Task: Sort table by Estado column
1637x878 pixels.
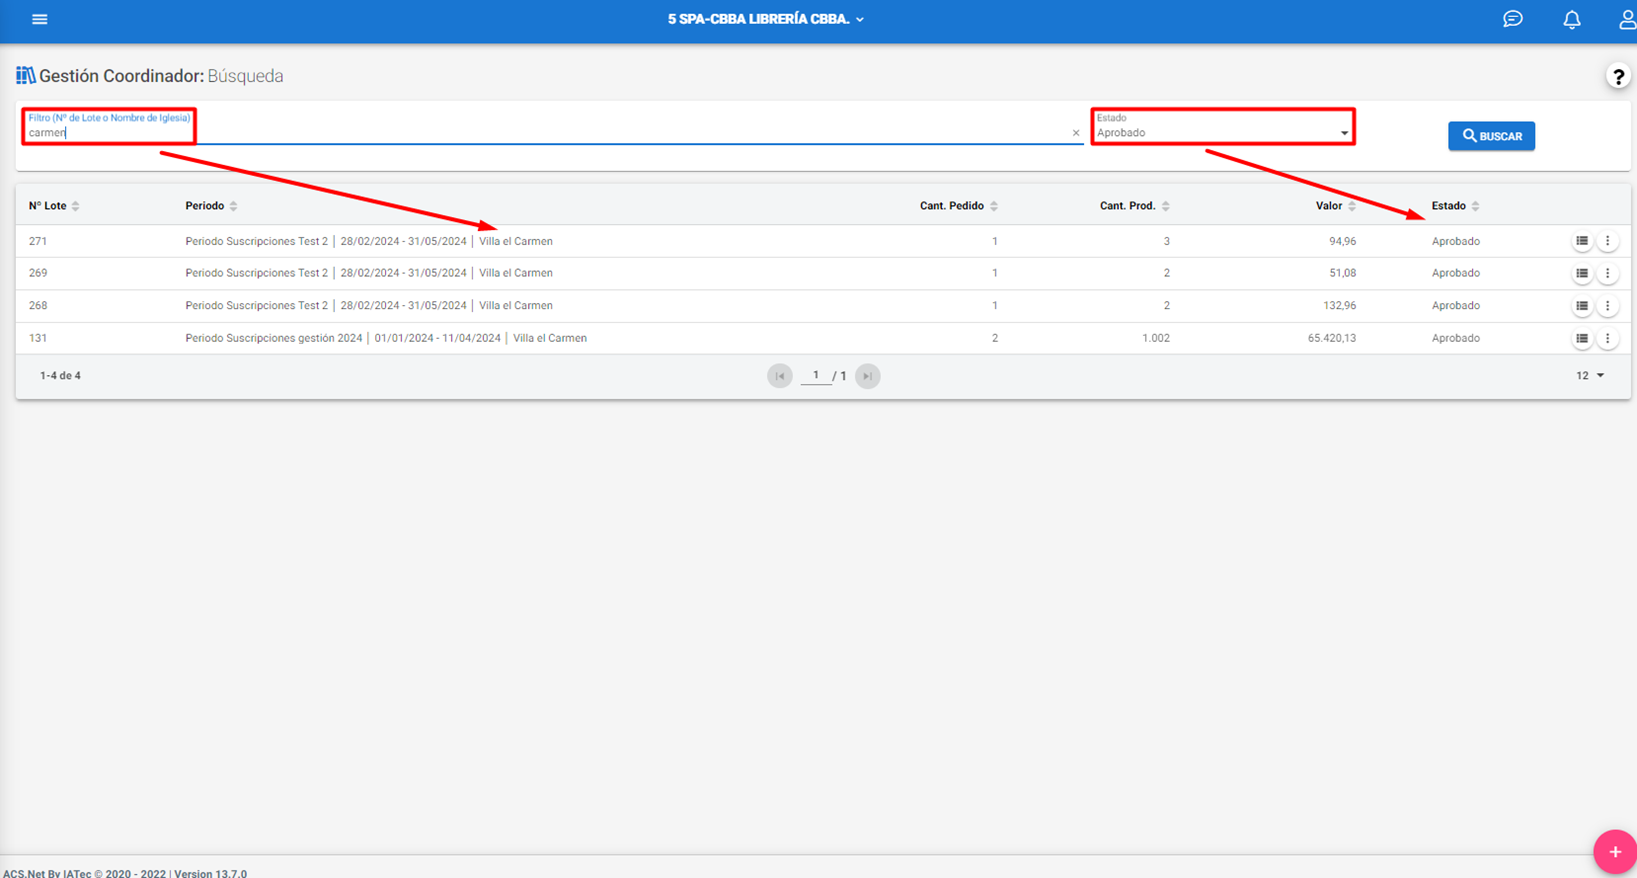Action: [x=1455, y=206]
